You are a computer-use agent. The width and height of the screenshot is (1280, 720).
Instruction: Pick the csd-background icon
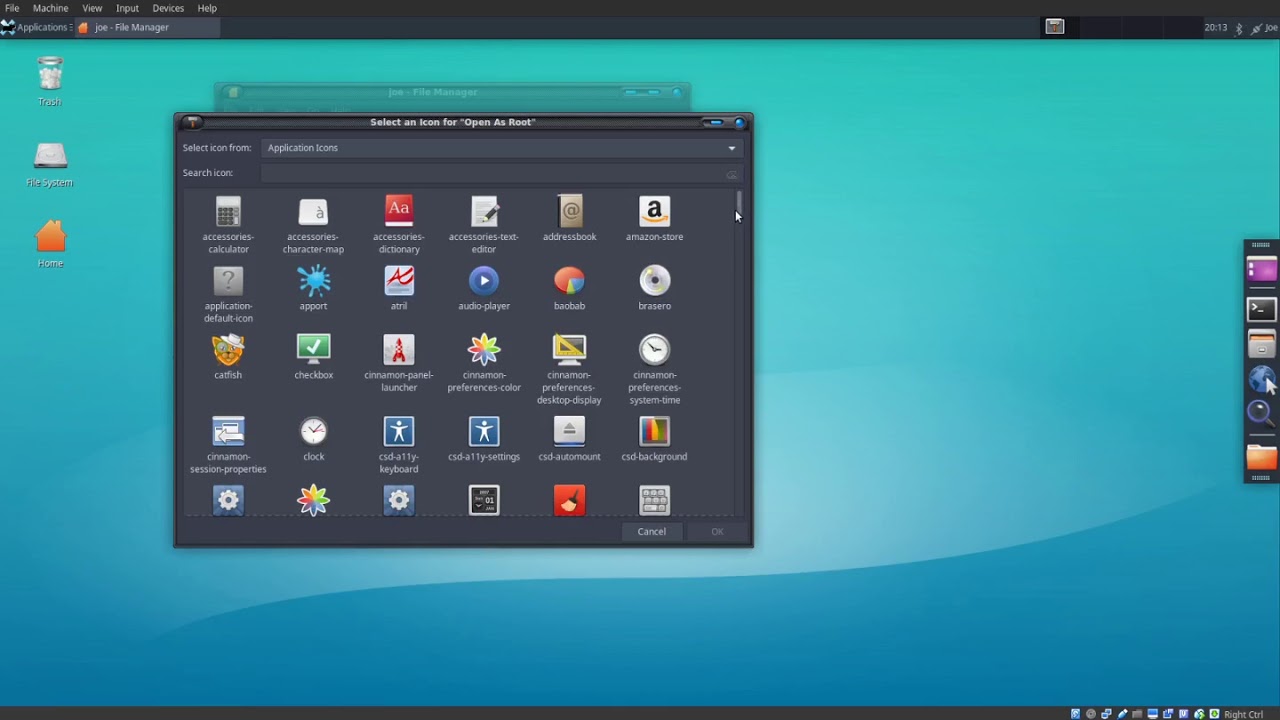tap(654, 431)
